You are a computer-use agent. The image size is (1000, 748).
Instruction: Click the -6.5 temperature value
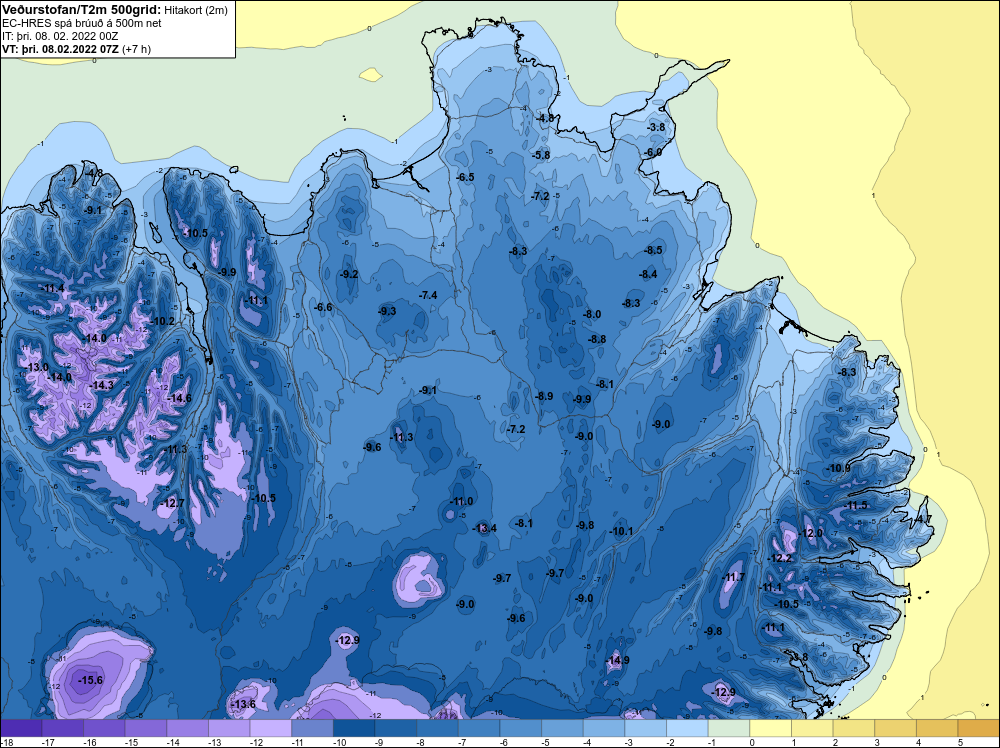465,177
